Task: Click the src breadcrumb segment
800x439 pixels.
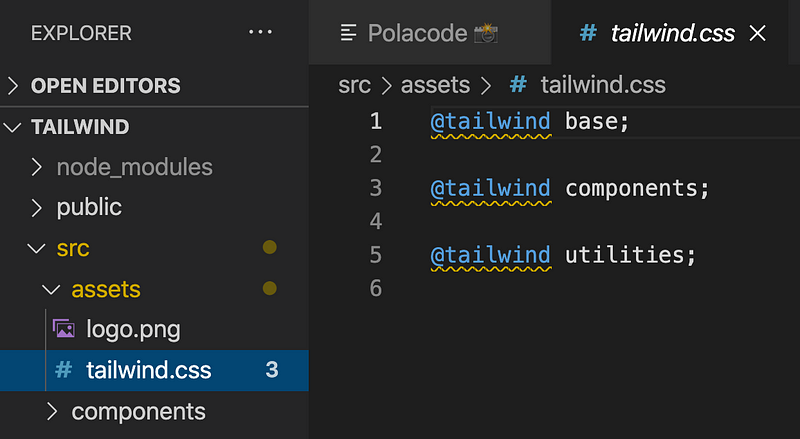Action: pyautogui.click(x=355, y=85)
